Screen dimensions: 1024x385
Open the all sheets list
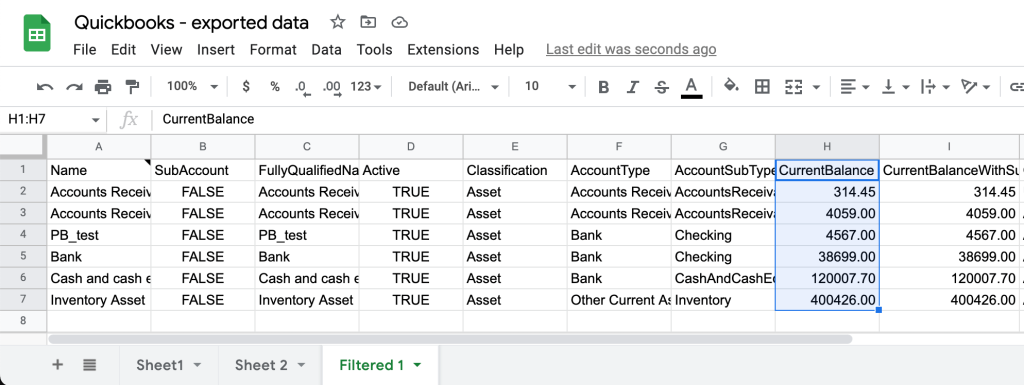tap(89, 365)
